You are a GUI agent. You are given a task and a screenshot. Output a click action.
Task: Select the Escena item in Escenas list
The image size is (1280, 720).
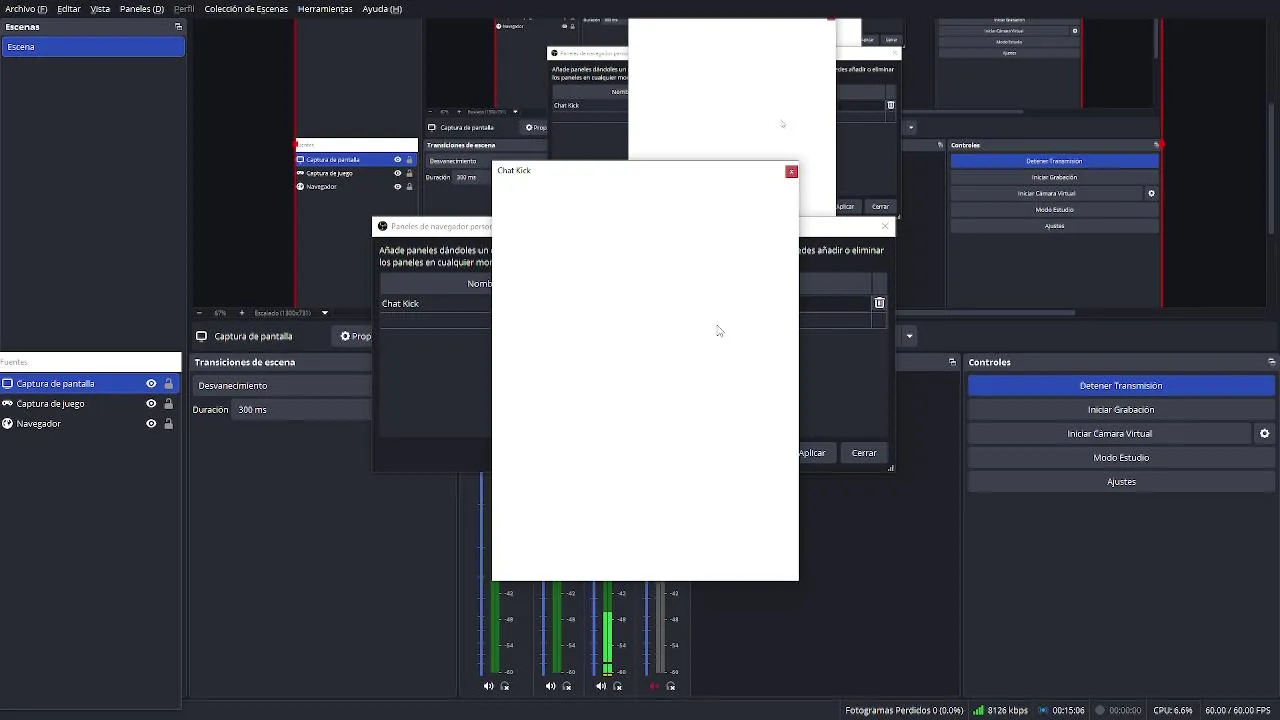[93, 47]
